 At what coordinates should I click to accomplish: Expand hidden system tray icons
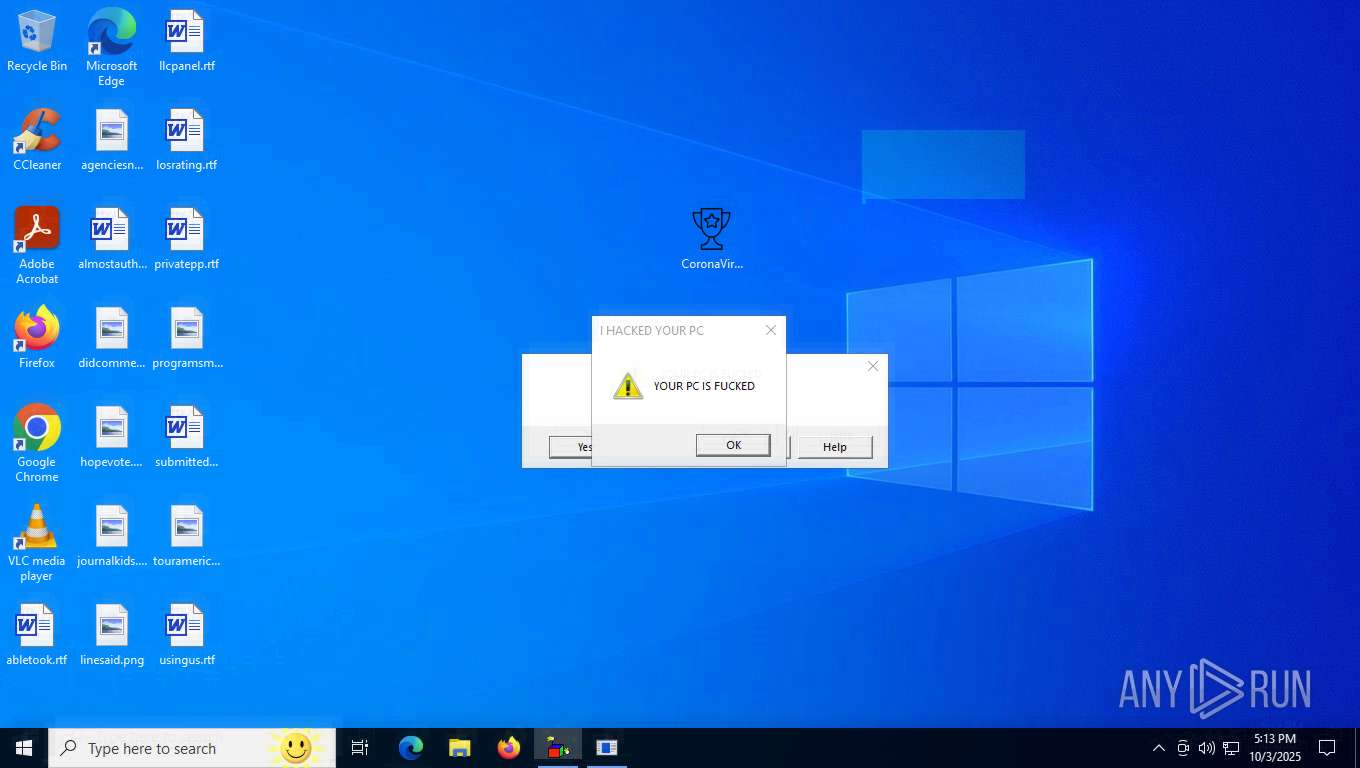(1159, 748)
